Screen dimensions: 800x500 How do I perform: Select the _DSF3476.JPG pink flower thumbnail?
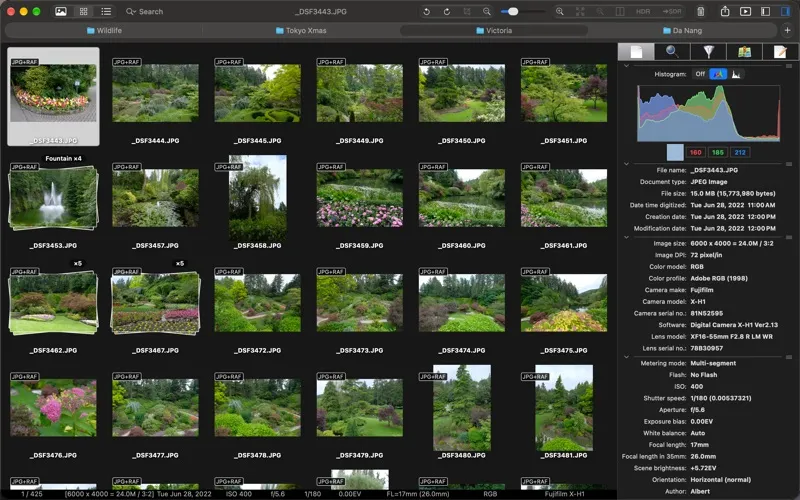54,408
